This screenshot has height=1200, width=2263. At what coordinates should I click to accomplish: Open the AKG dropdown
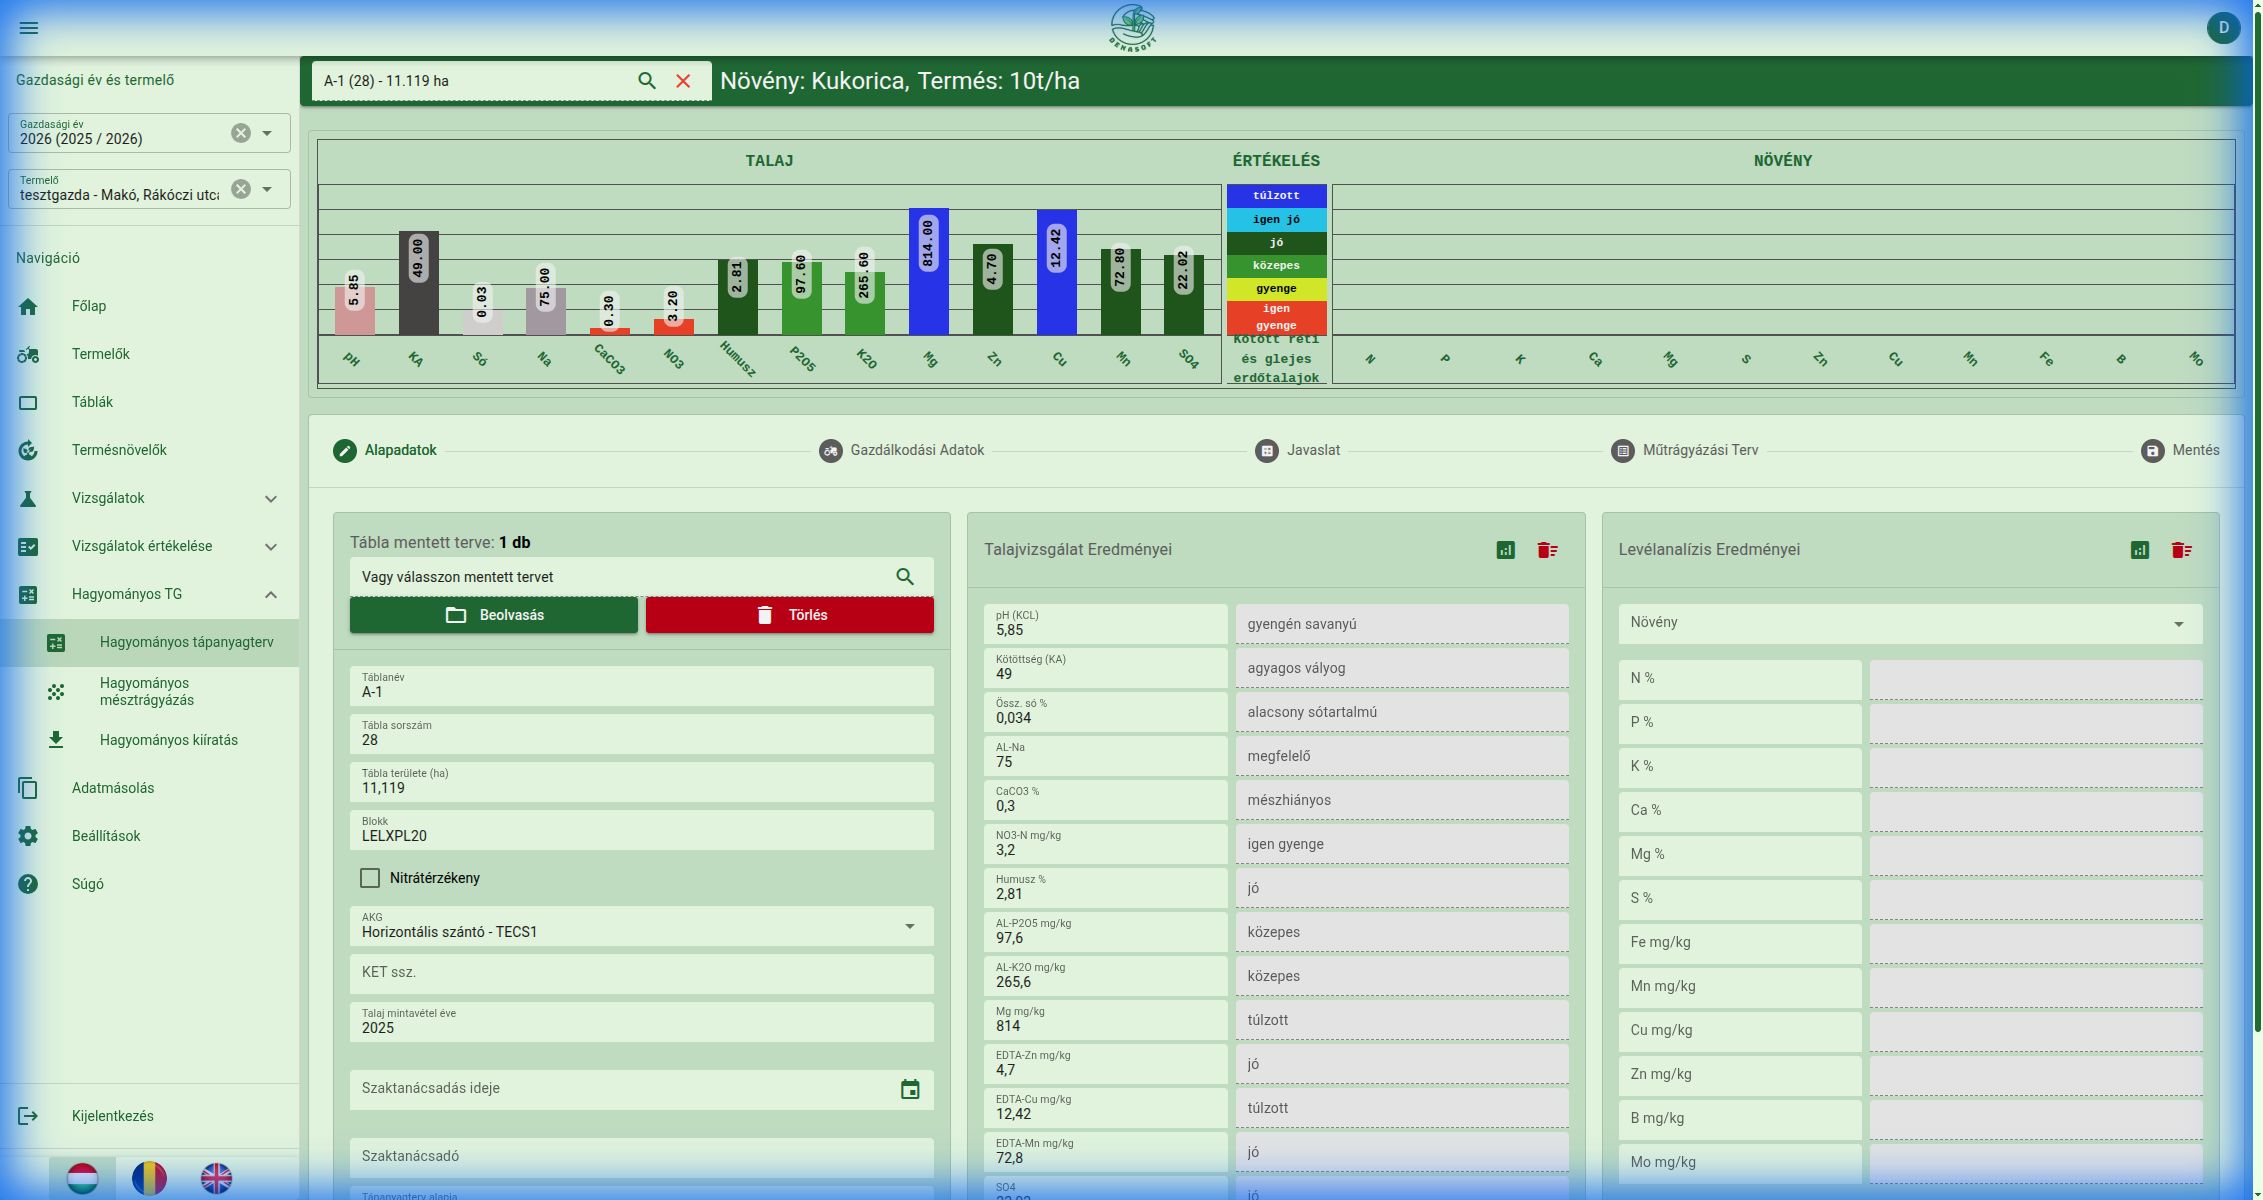coord(909,927)
